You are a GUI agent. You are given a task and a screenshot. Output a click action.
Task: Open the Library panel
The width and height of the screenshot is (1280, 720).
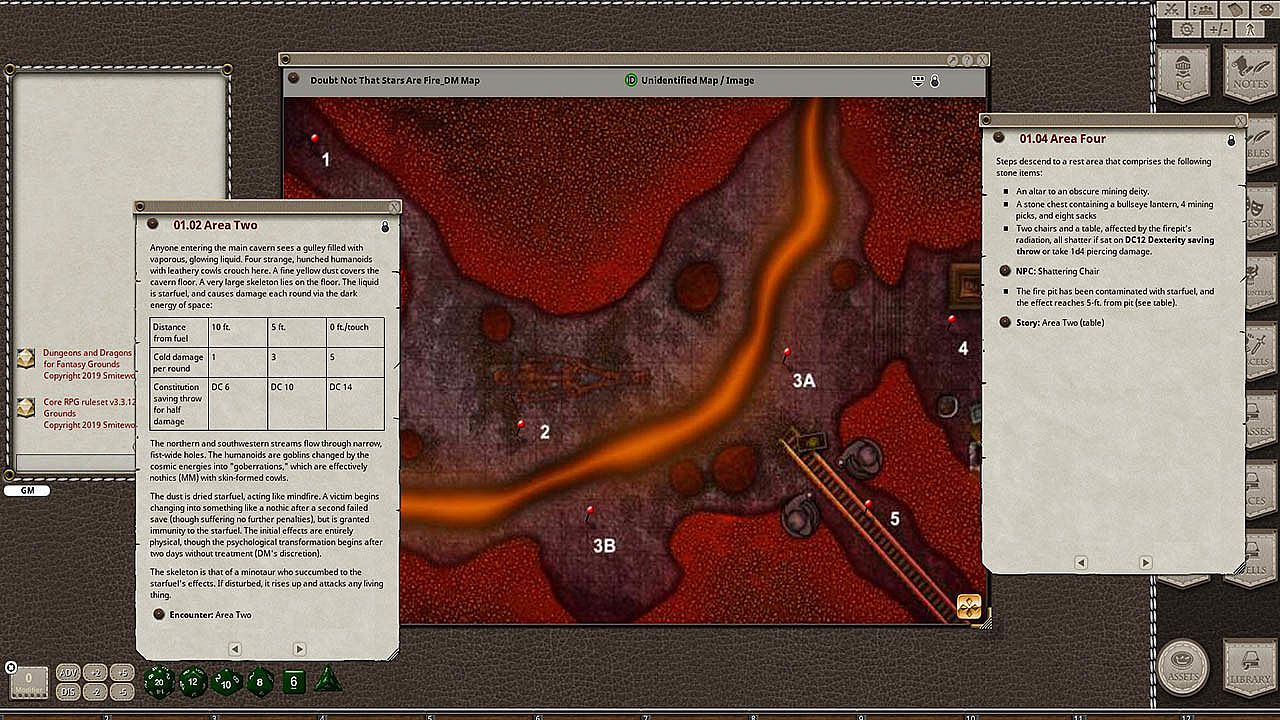(1250, 667)
